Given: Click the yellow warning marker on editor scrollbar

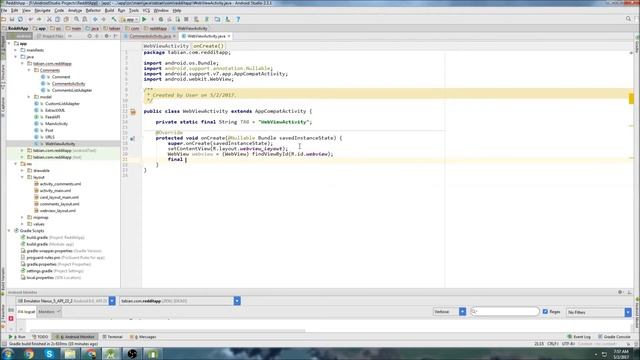Looking at the screenshot, I should click(631, 99).
